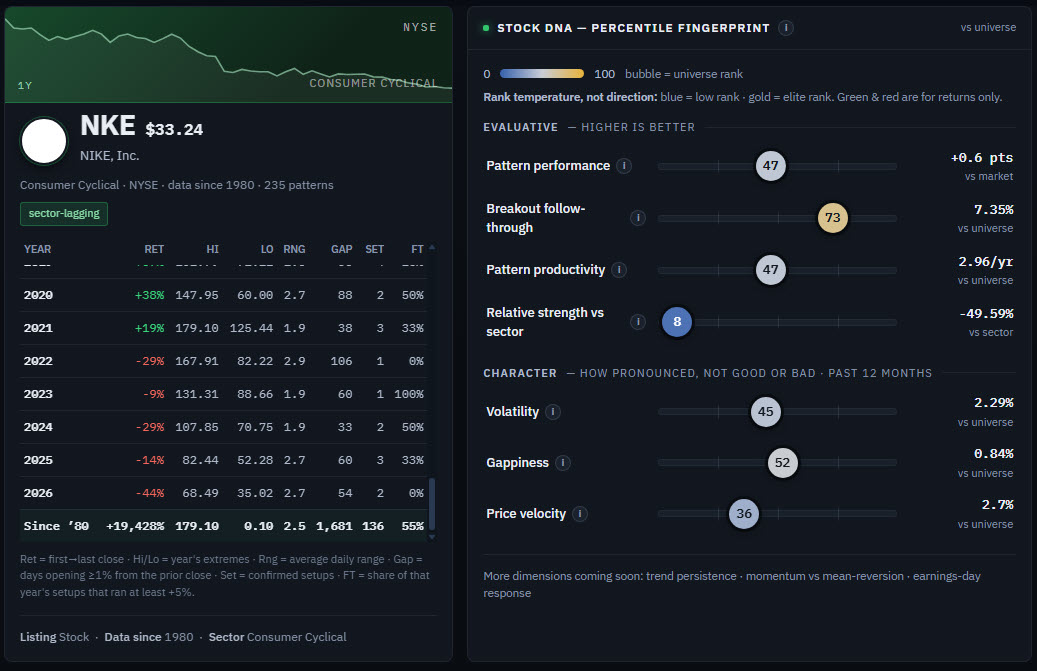Open info icon for Volatility

tap(553, 412)
